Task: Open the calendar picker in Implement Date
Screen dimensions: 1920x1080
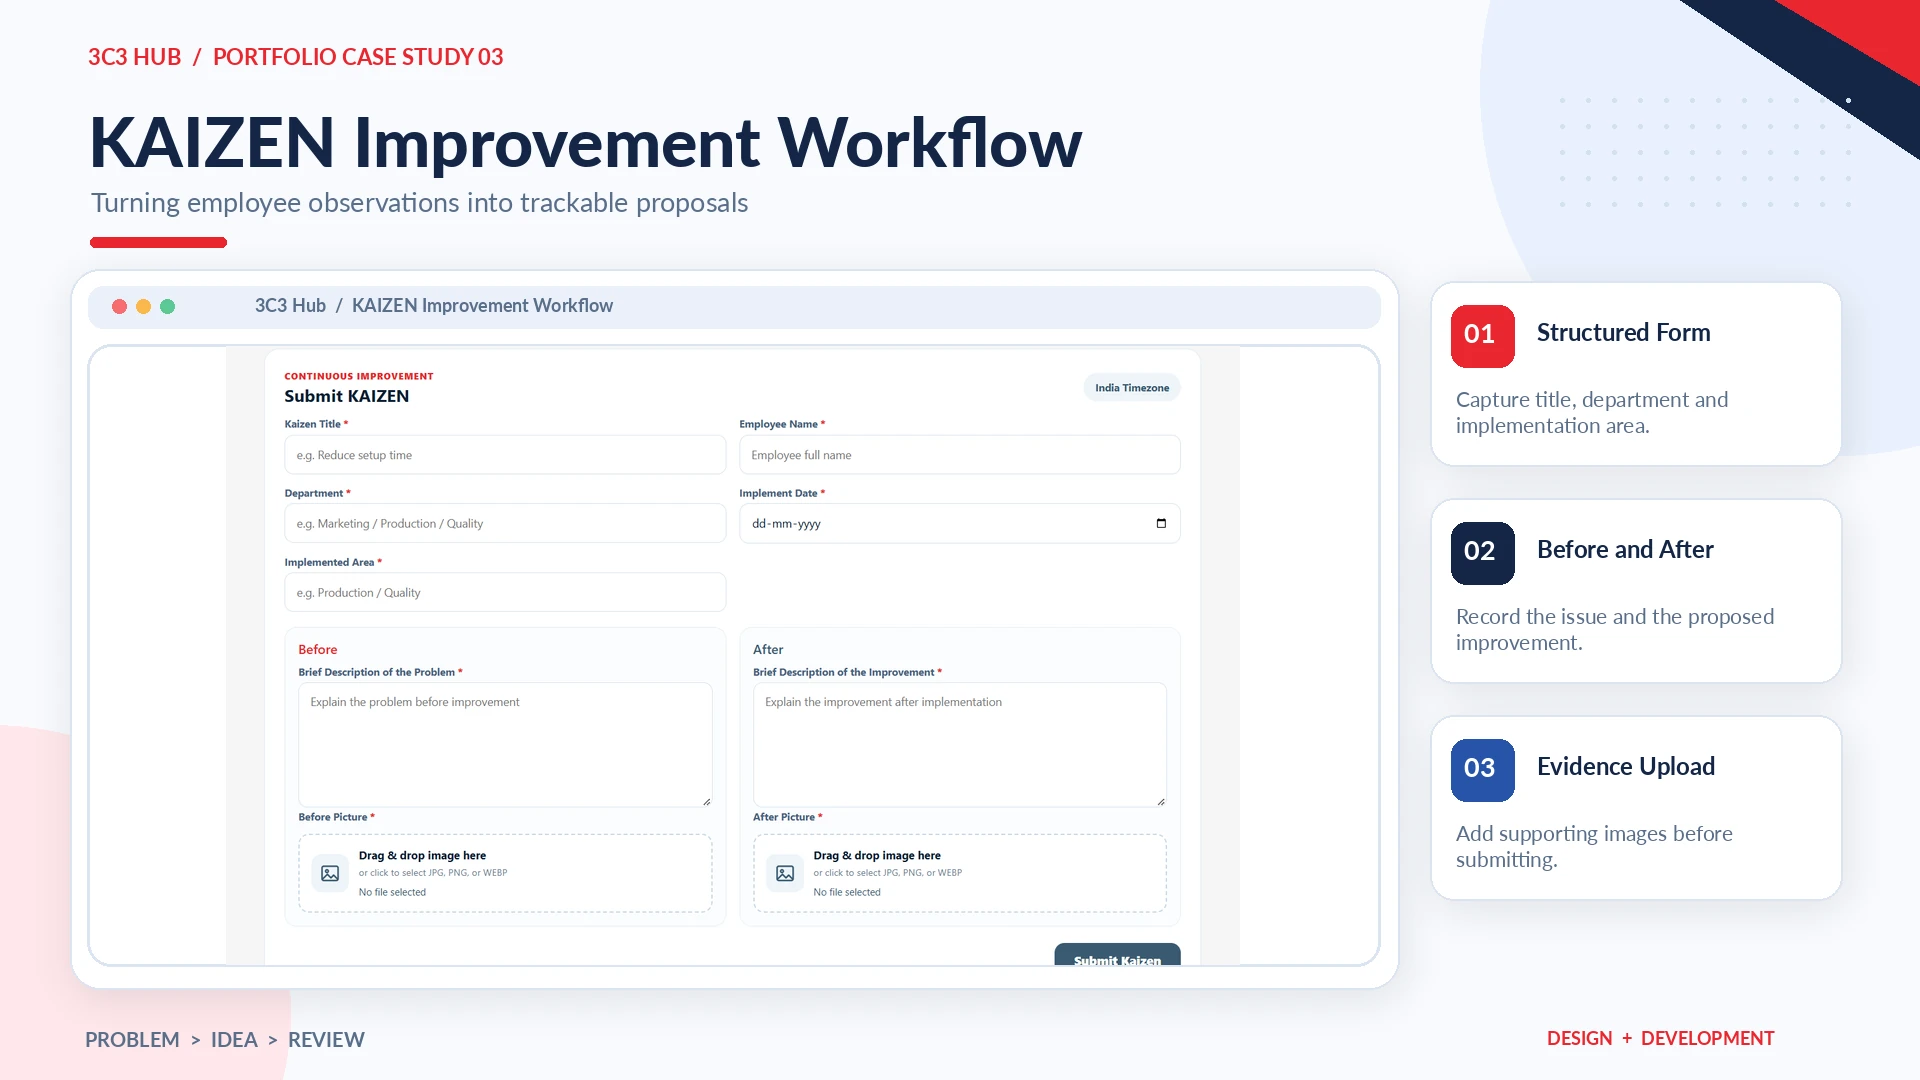Action: [1161, 523]
